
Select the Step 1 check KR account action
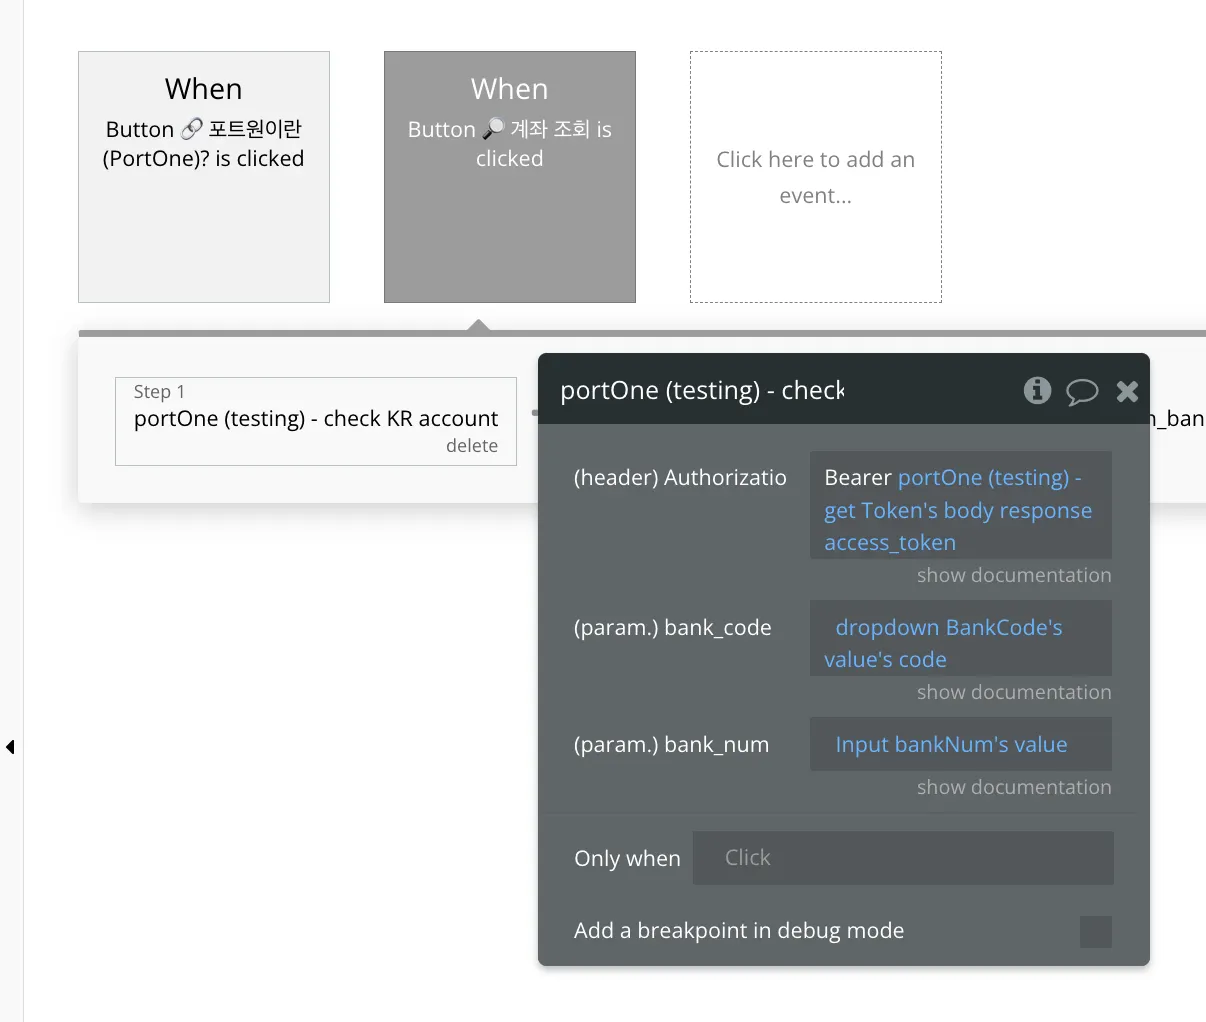point(315,418)
